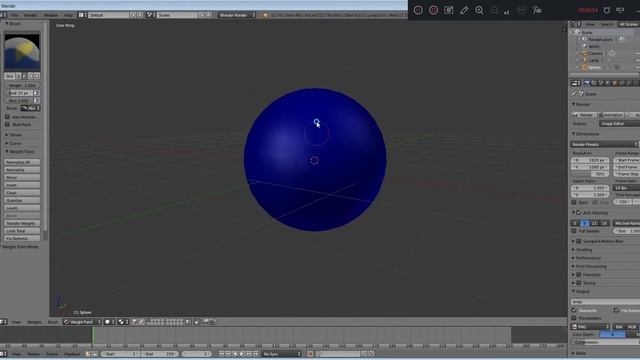Toggle the Sampled Motion Blur checkbox
Viewport: 640px width, 360px height.
click(x=579, y=241)
